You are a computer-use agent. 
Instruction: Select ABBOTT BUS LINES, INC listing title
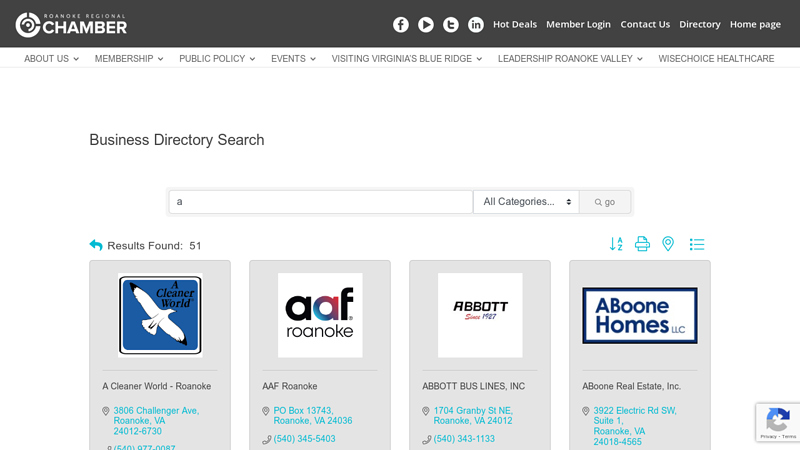click(473, 386)
